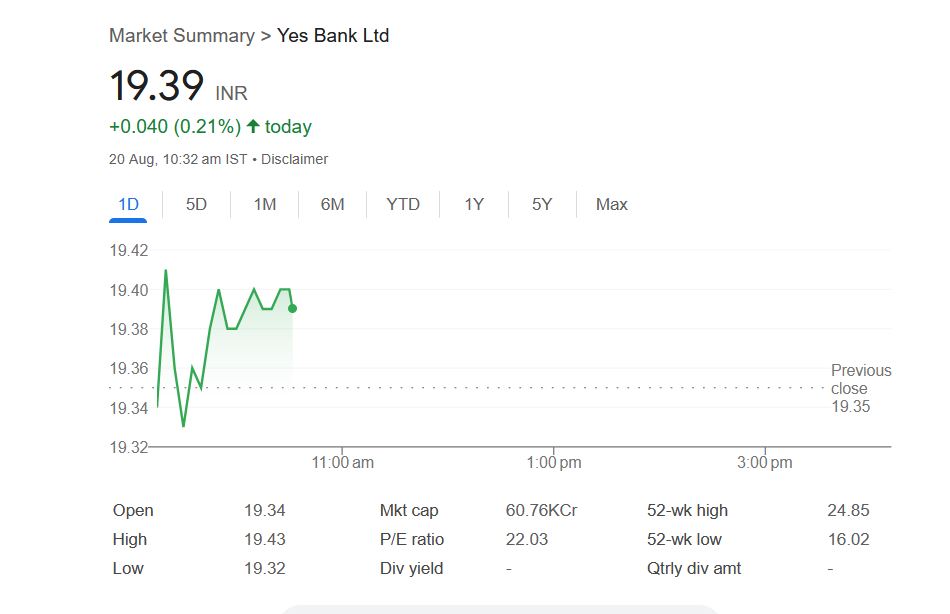Click the Yes Bank Ltd title
The image size is (950, 614).
pyautogui.click(x=333, y=36)
